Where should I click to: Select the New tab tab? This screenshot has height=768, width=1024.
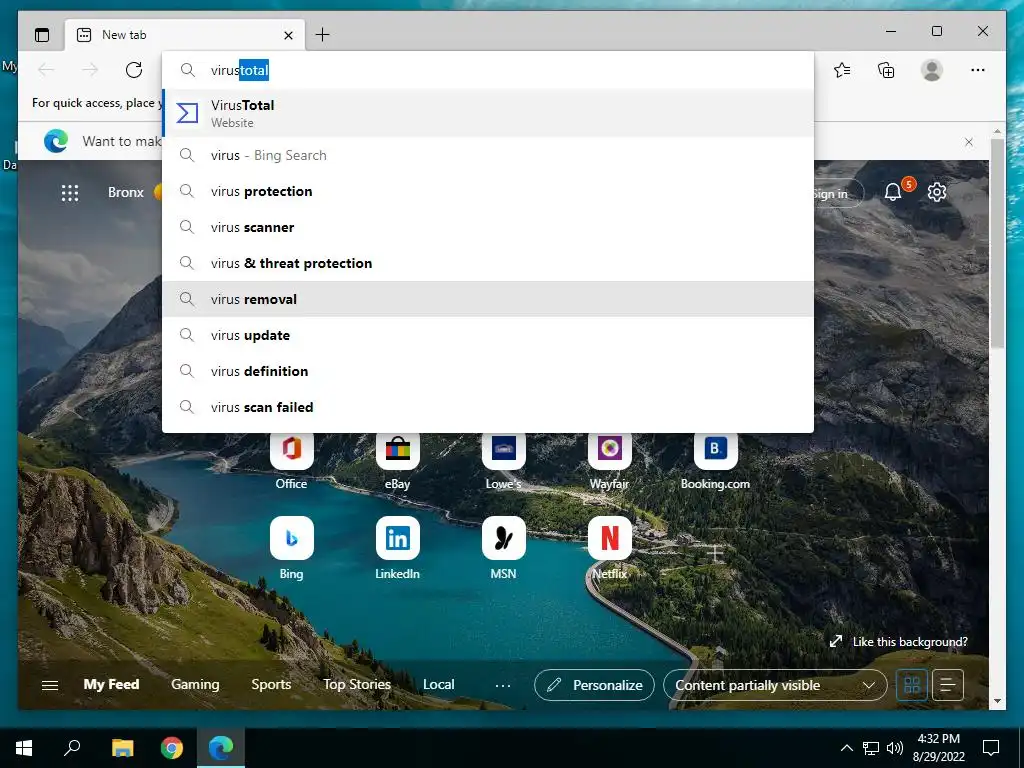pyautogui.click(x=185, y=35)
